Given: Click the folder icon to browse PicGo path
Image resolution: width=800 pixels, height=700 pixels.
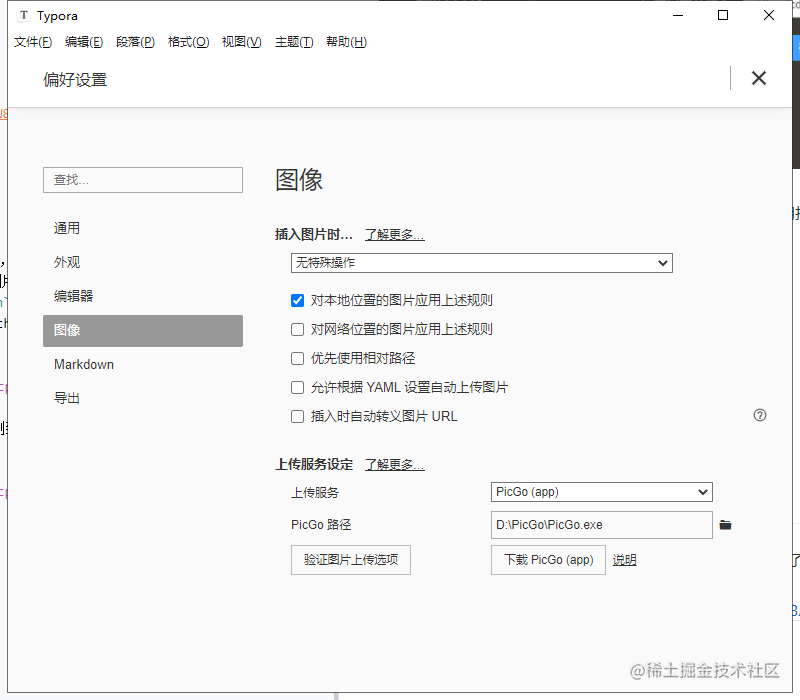Looking at the screenshot, I should [725, 525].
